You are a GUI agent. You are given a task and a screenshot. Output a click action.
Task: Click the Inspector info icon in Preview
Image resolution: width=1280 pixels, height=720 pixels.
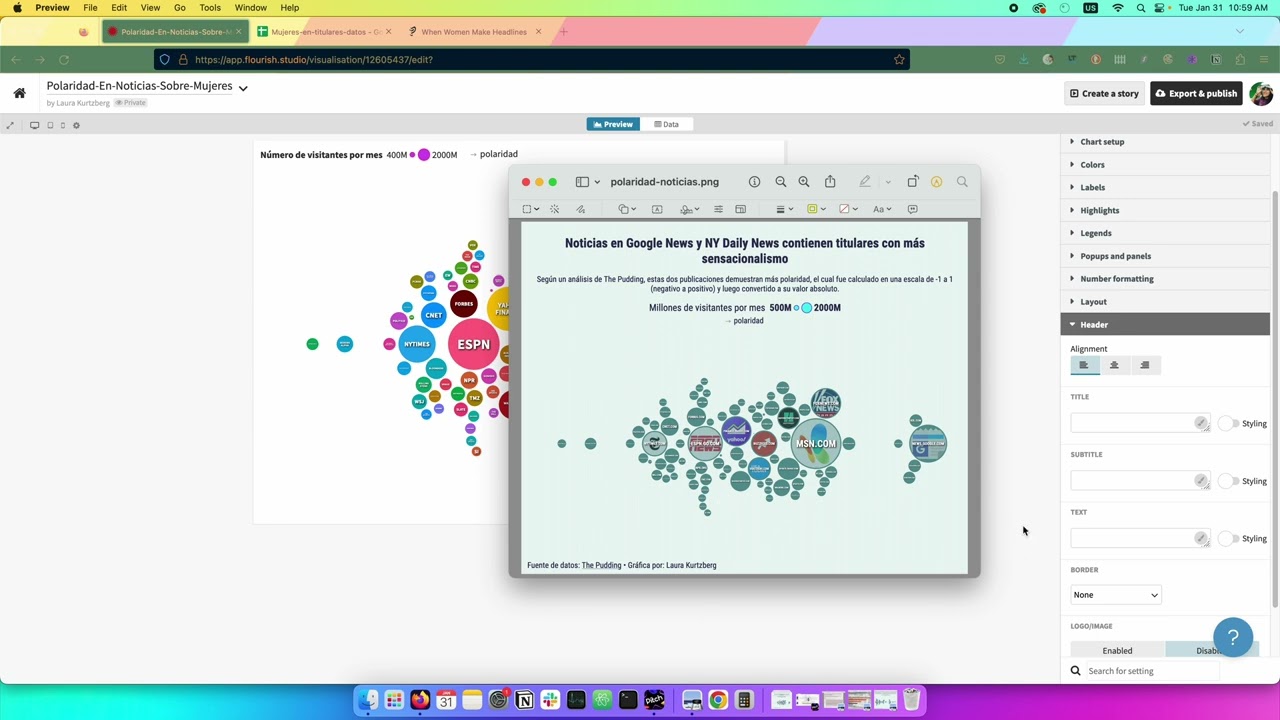tap(754, 182)
